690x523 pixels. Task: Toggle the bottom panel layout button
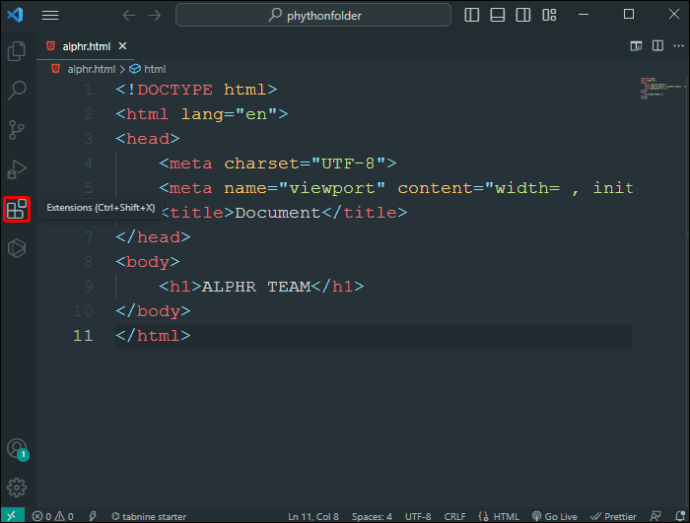[x=497, y=15]
